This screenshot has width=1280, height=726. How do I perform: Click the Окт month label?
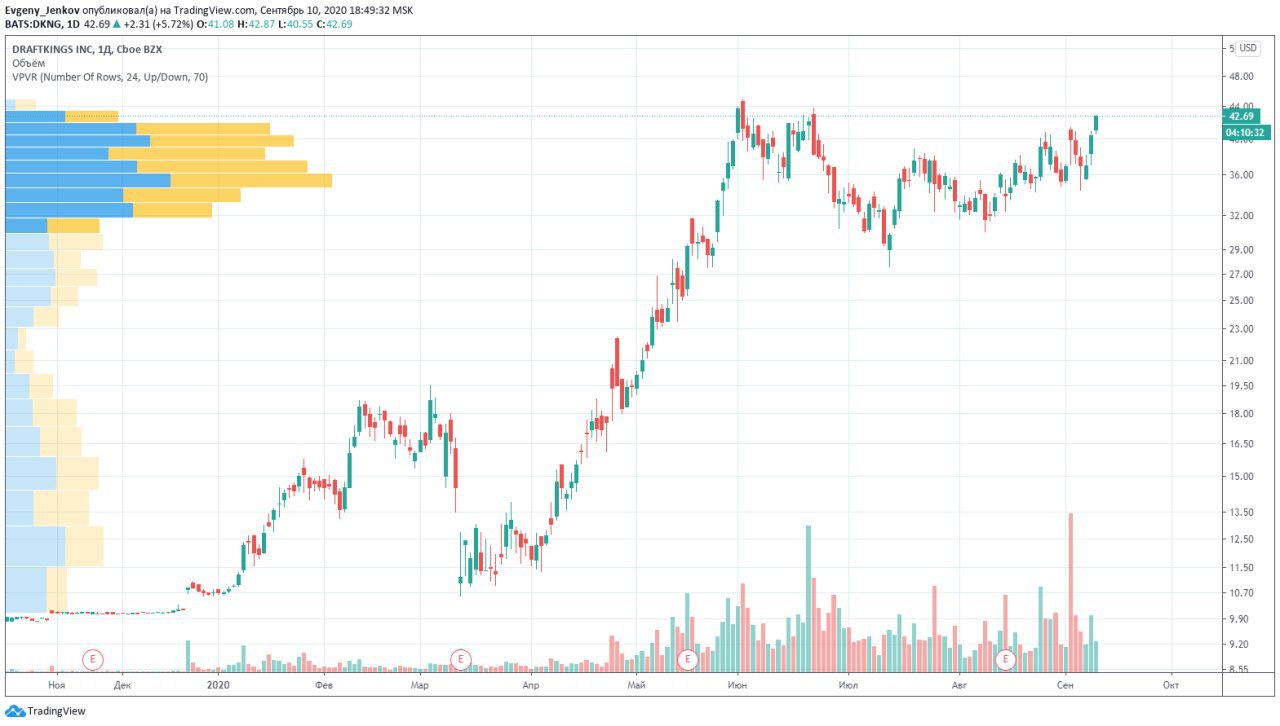point(1170,685)
